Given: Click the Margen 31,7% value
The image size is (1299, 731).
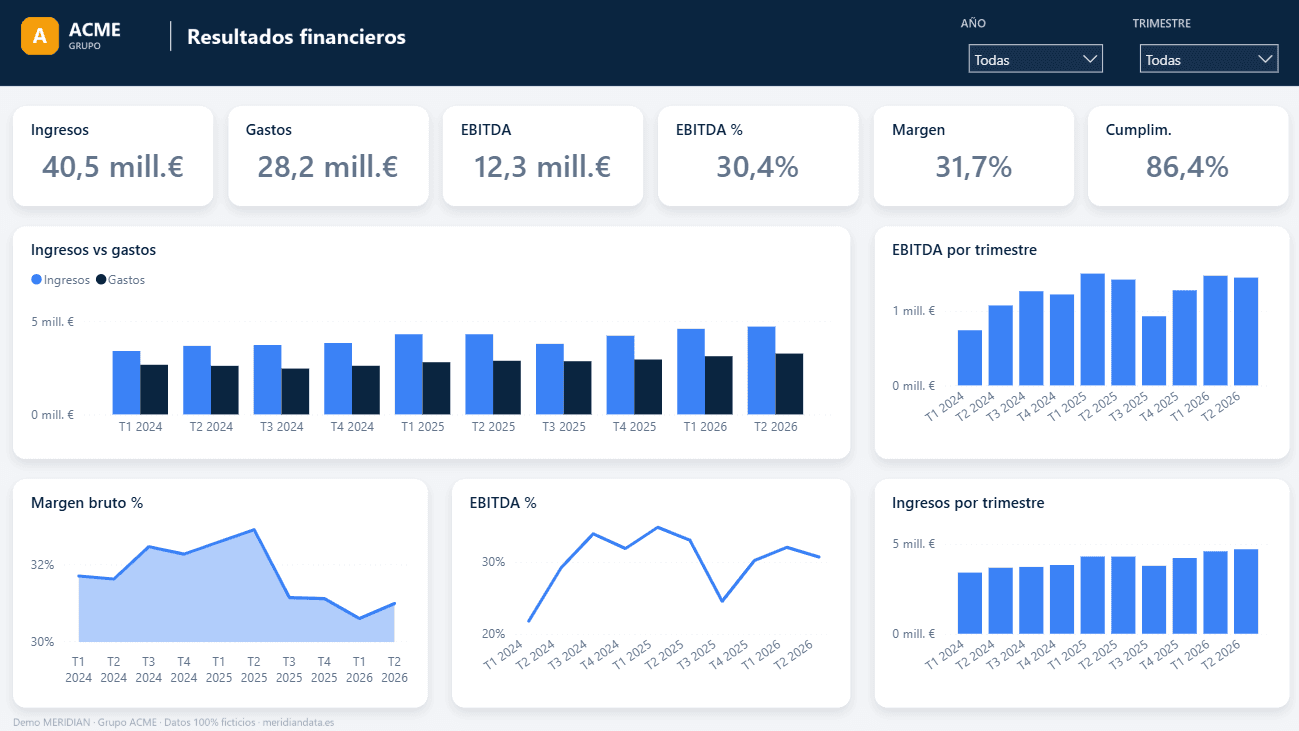Looking at the screenshot, I should point(973,167).
